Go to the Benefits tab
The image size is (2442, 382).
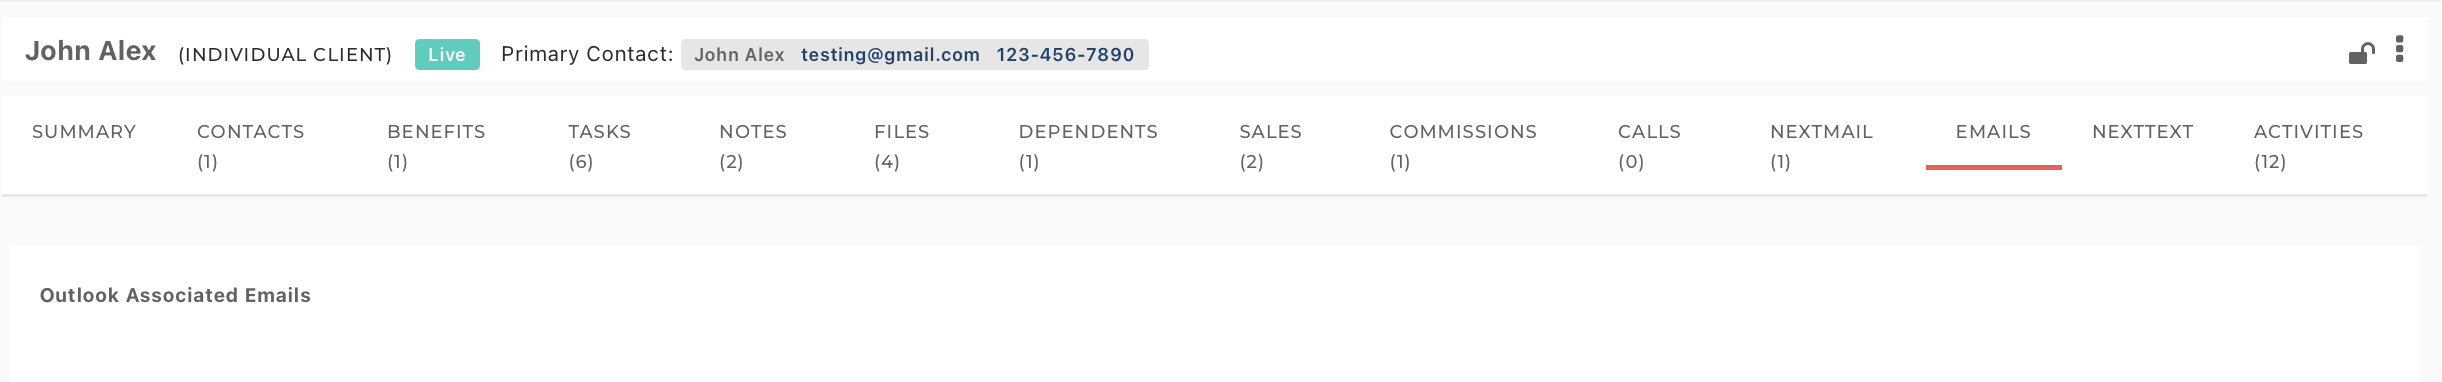pyautogui.click(x=436, y=146)
